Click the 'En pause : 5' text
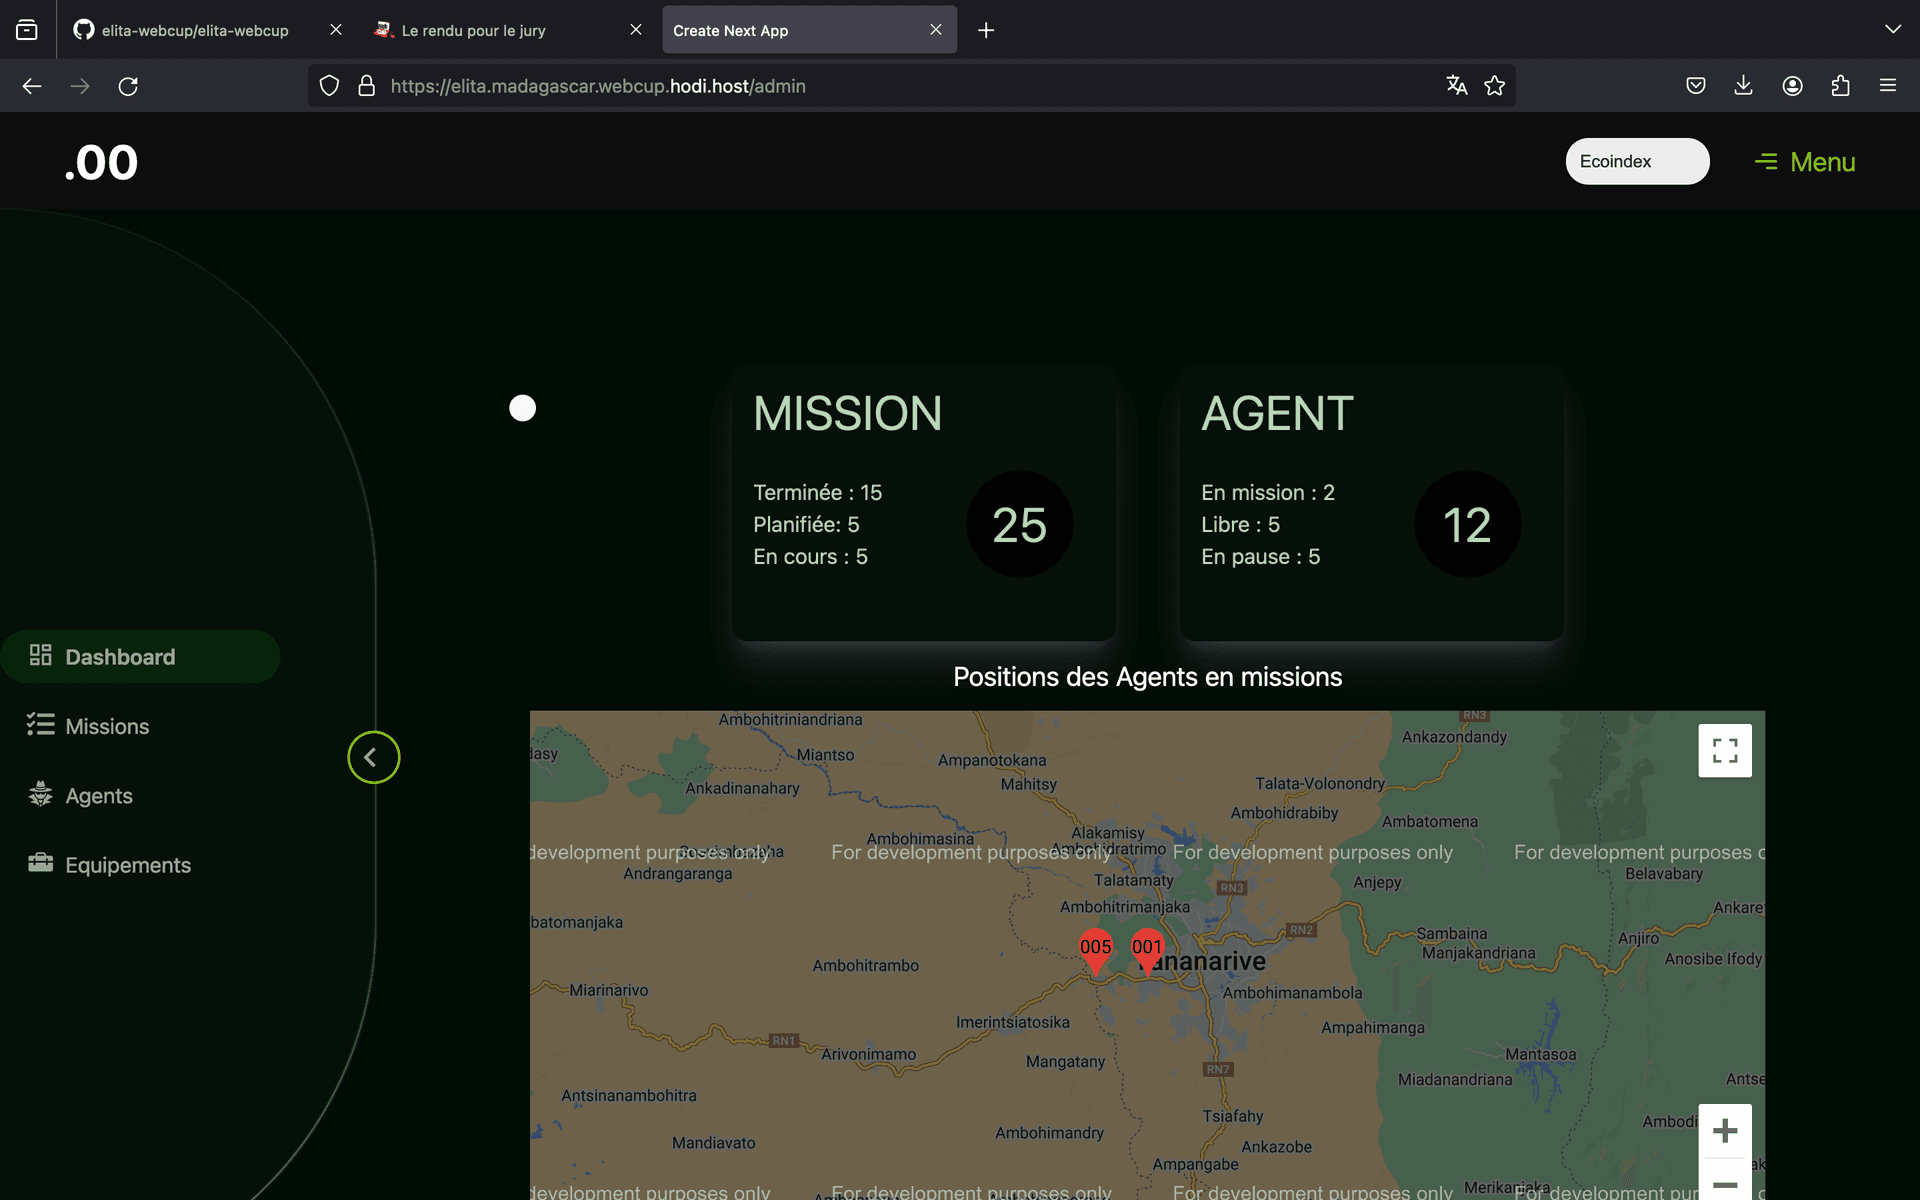Viewport: 1920px width, 1200px height. point(1260,557)
